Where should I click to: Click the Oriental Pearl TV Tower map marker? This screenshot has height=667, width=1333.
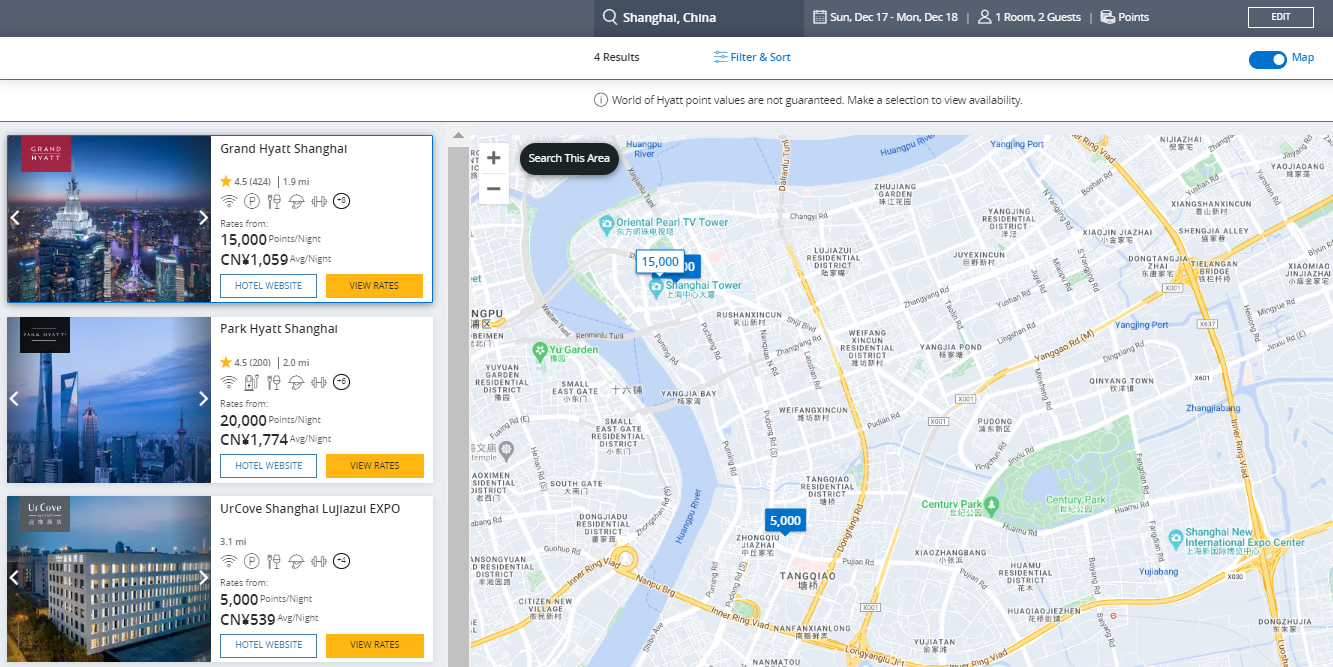(x=606, y=223)
